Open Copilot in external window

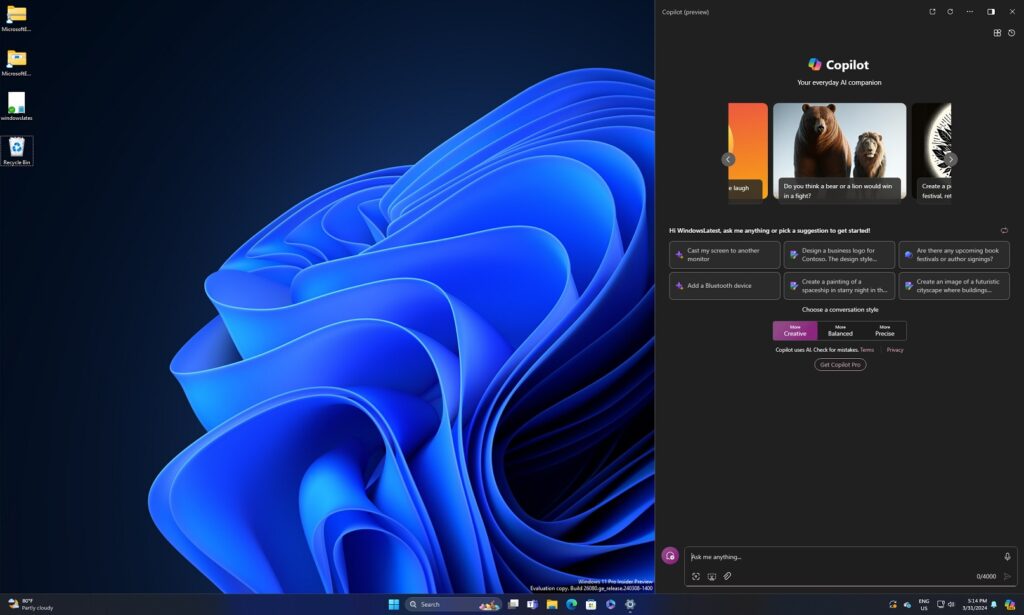point(932,12)
